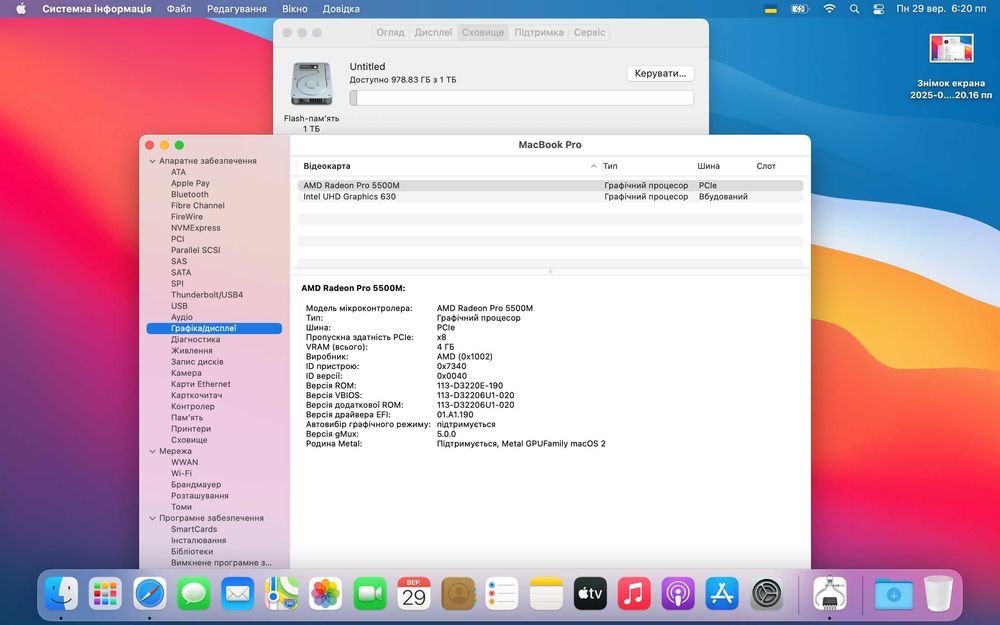This screenshot has width=1000, height=625.
Task: Launch Music app from the dock
Action: (x=634, y=593)
